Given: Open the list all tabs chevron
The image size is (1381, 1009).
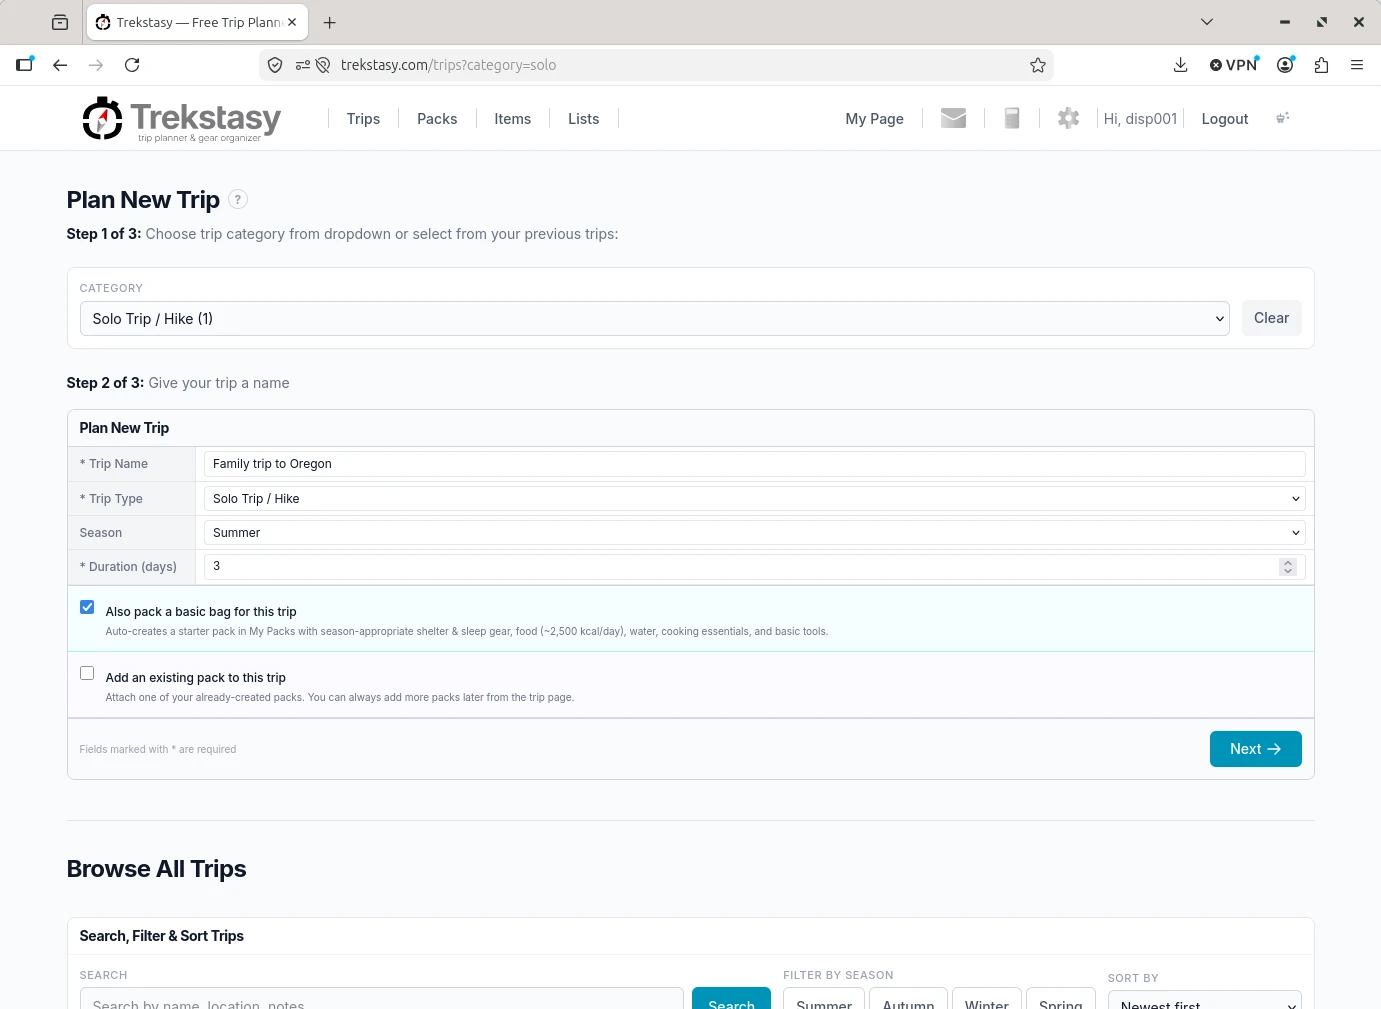Looking at the screenshot, I should (x=1207, y=22).
